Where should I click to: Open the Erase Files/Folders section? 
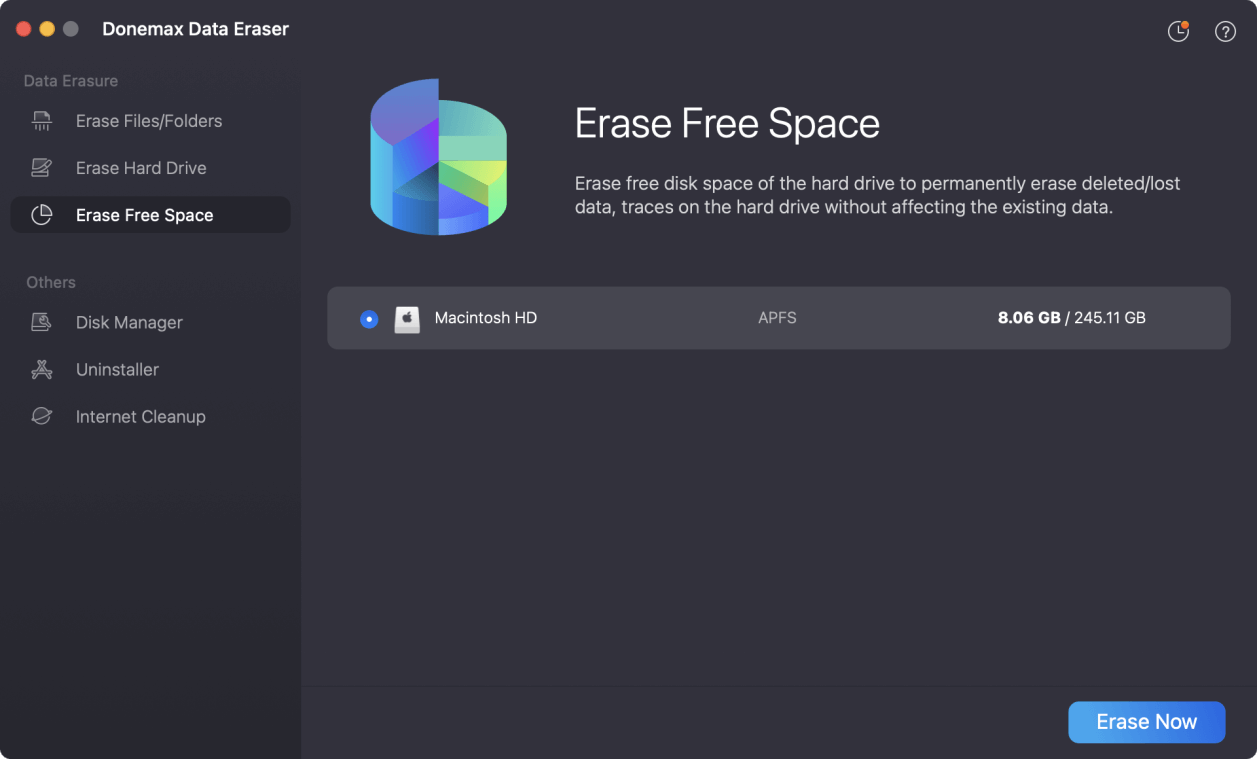(x=148, y=120)
